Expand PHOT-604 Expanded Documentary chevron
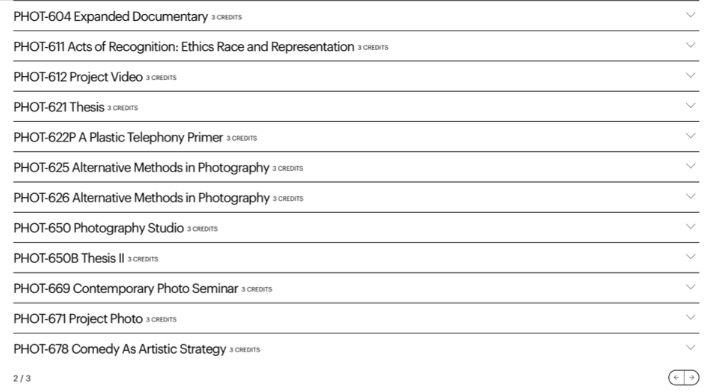The width and height of the screenshot is (708, 392). 690,15
